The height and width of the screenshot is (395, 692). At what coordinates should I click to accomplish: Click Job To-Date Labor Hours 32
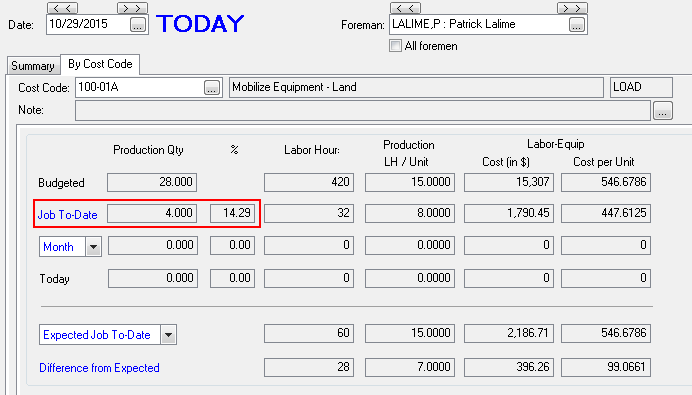[x=309, y=213]
